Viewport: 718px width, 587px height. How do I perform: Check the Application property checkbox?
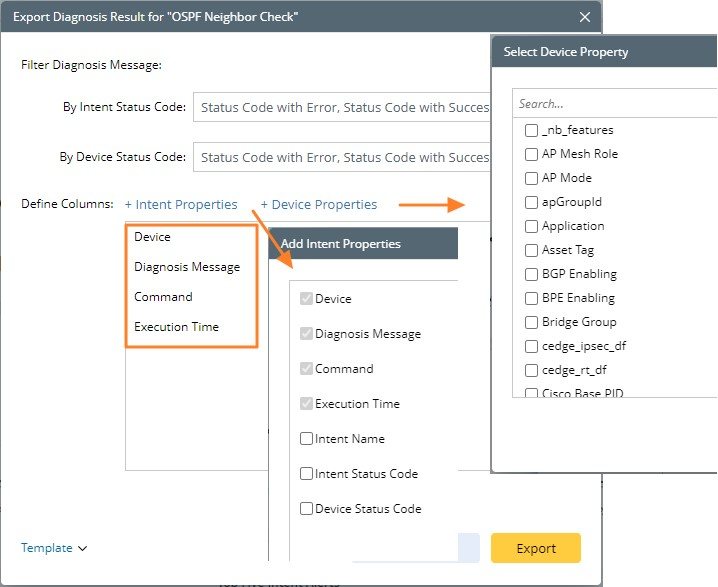[x=532, y=226]
